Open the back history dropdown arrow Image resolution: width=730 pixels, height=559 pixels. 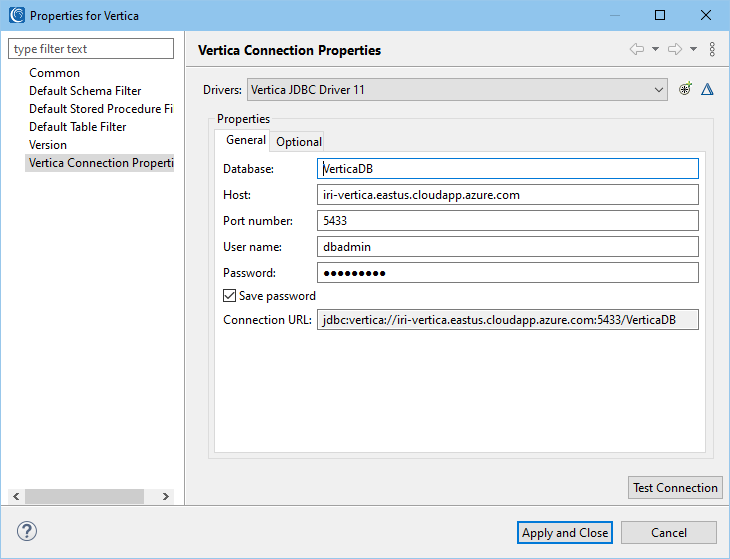click(x=655, y=49)
